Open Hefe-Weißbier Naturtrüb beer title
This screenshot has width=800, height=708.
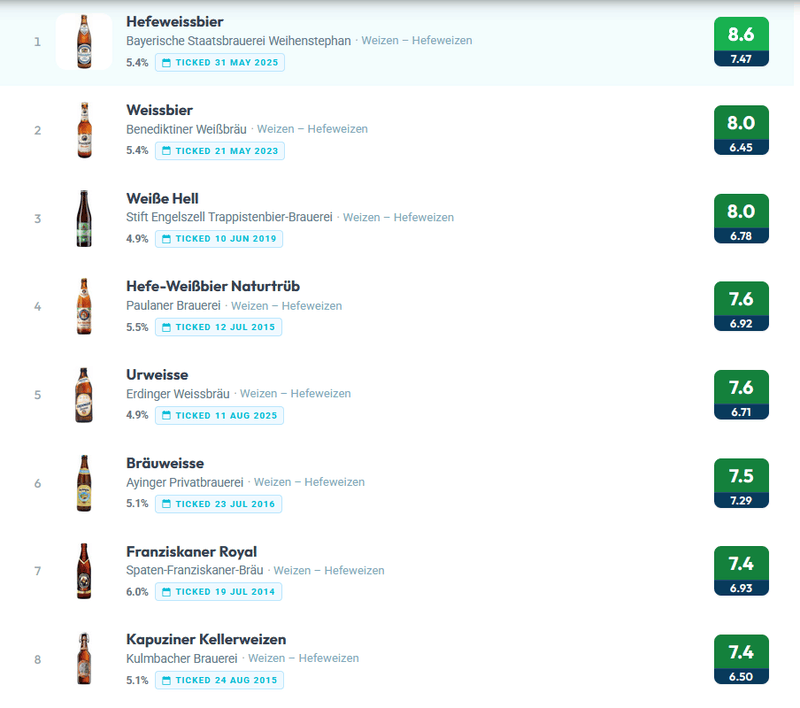(x=213, y=286)
